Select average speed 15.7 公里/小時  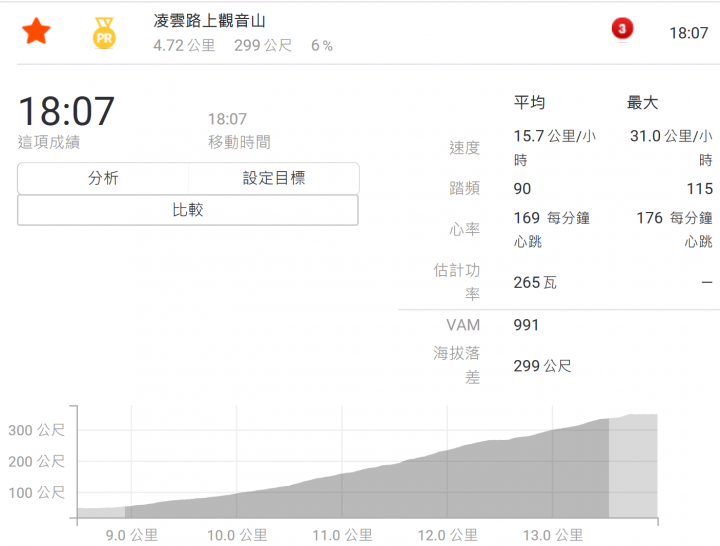tap(554, 148)
